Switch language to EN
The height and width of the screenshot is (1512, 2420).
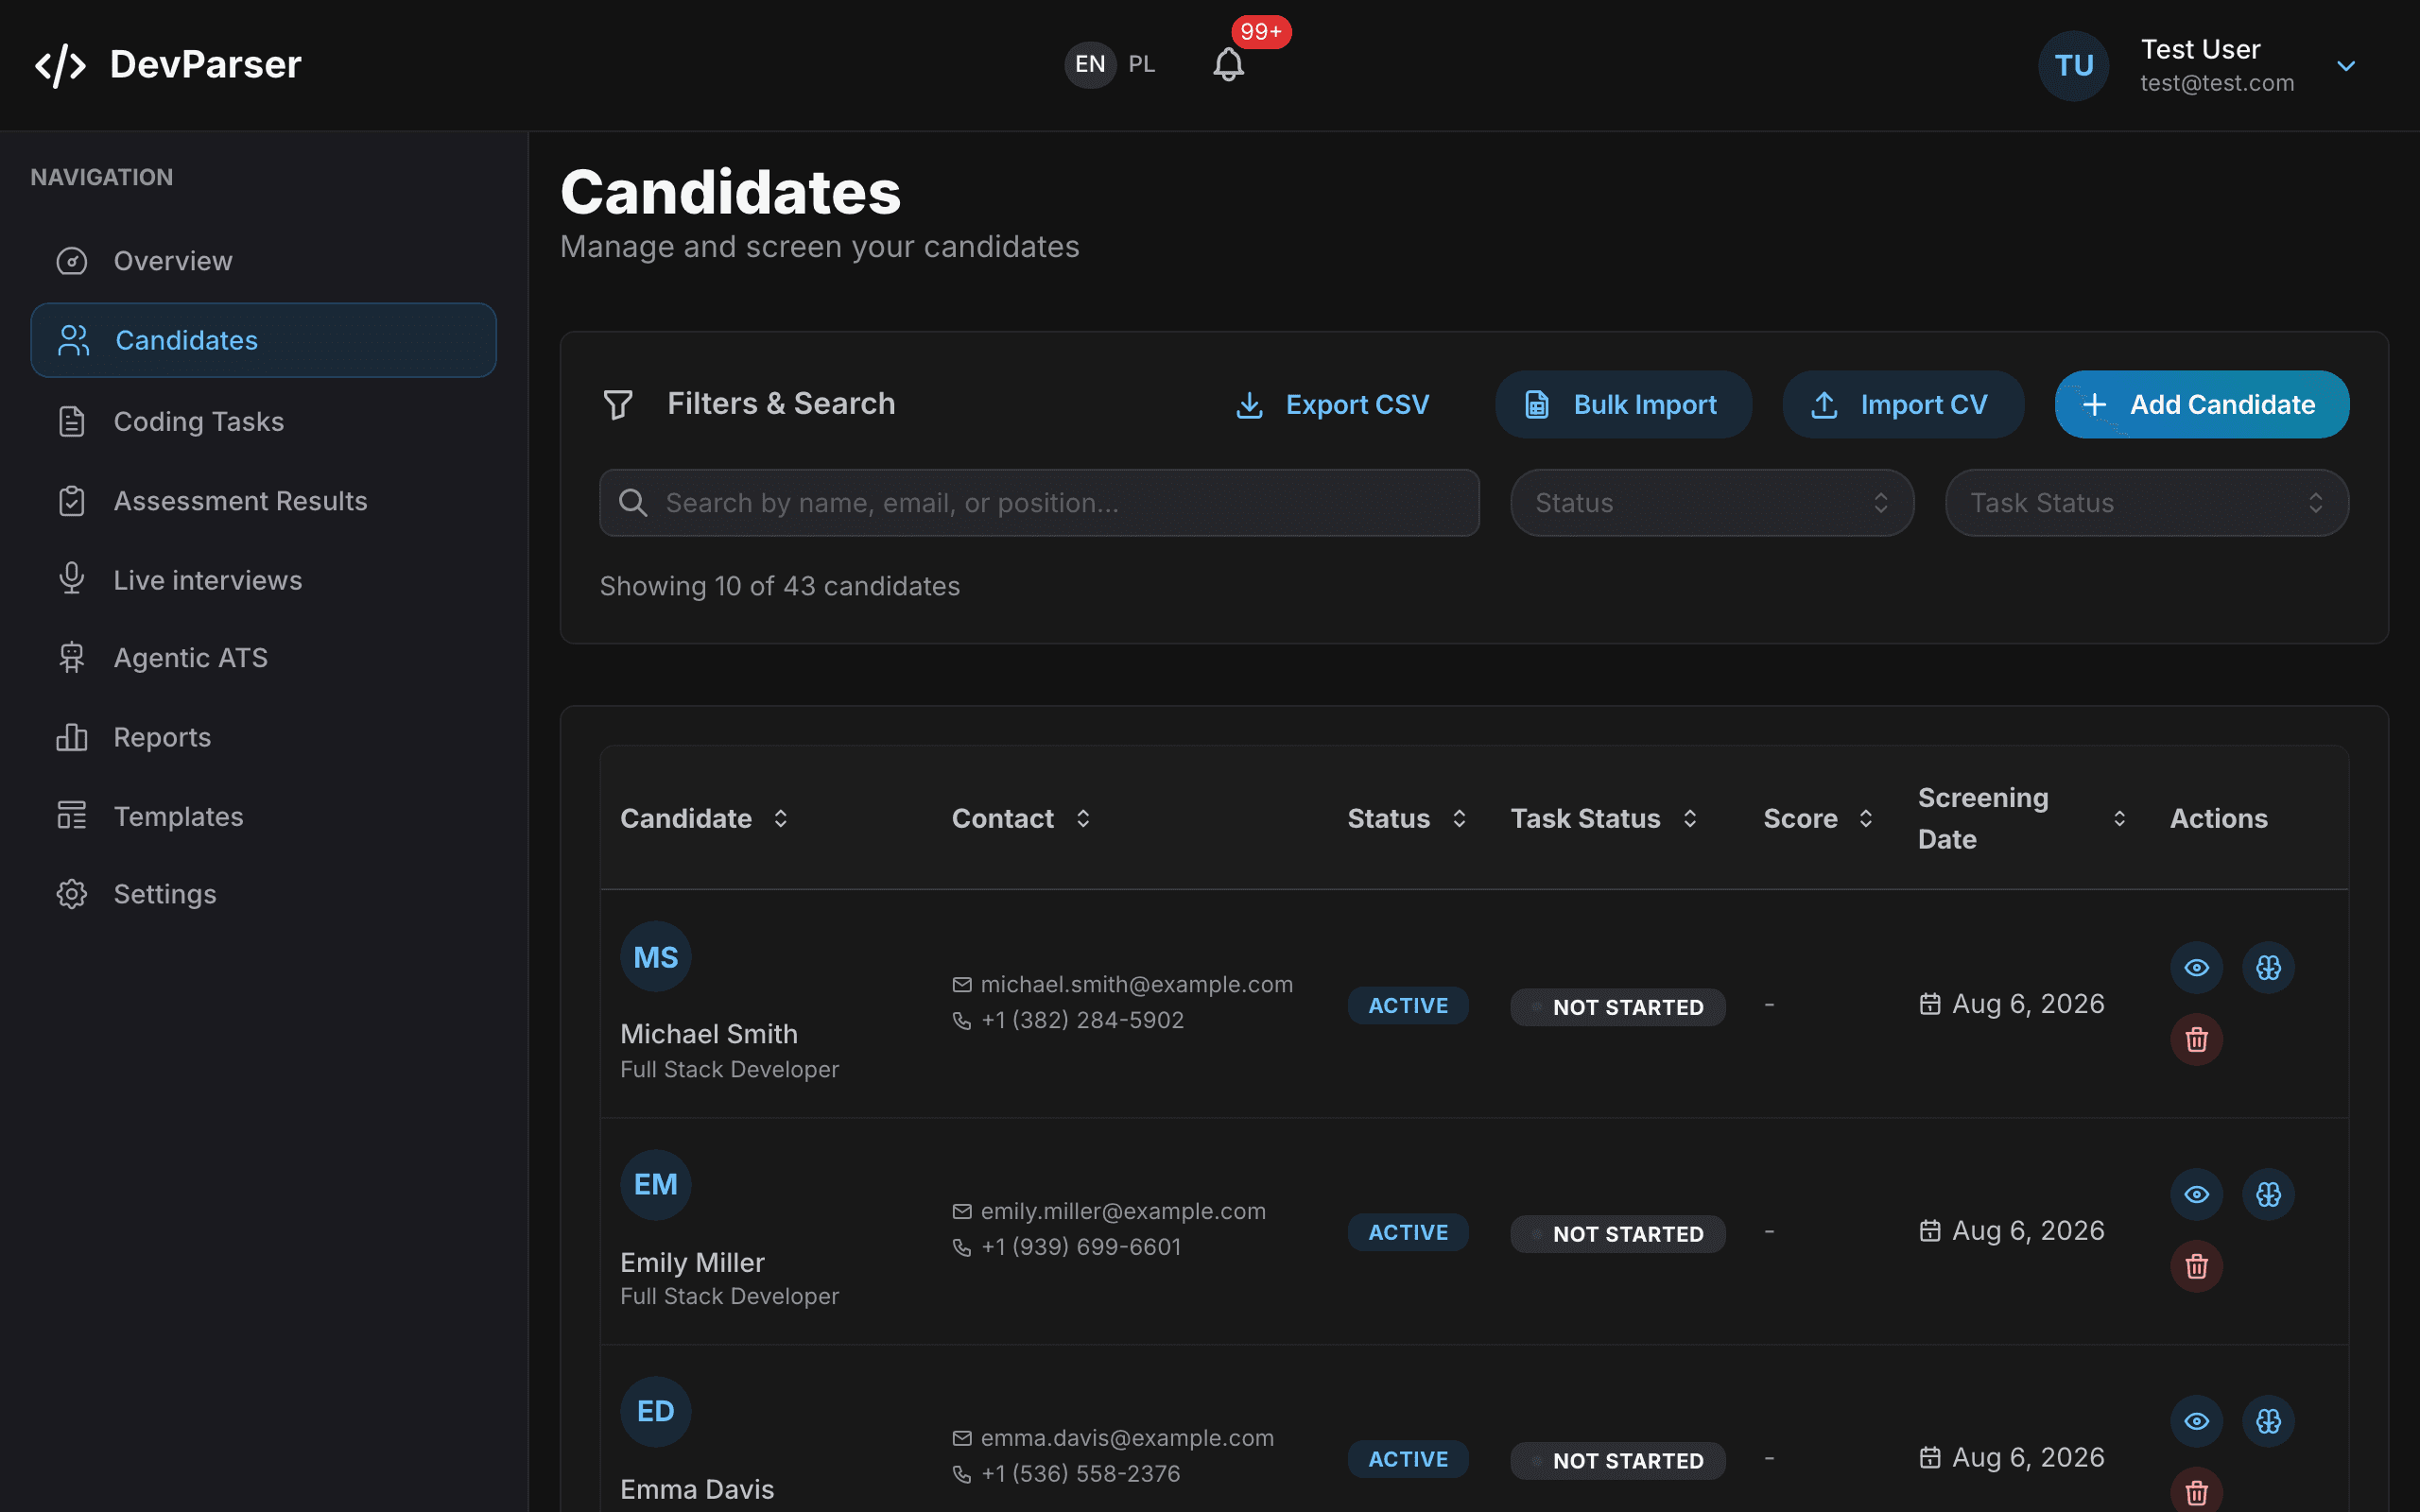(x=1090, y=65)
